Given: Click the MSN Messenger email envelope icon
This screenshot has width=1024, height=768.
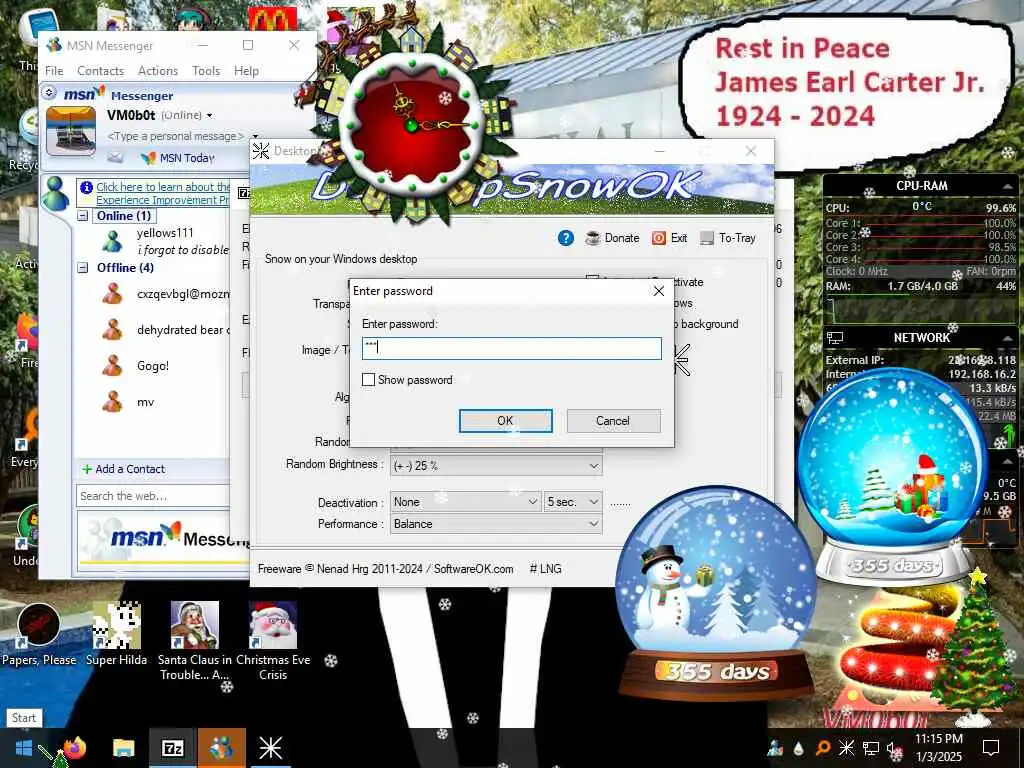Looking at the screenshot, I should click(x=115, y=157).
